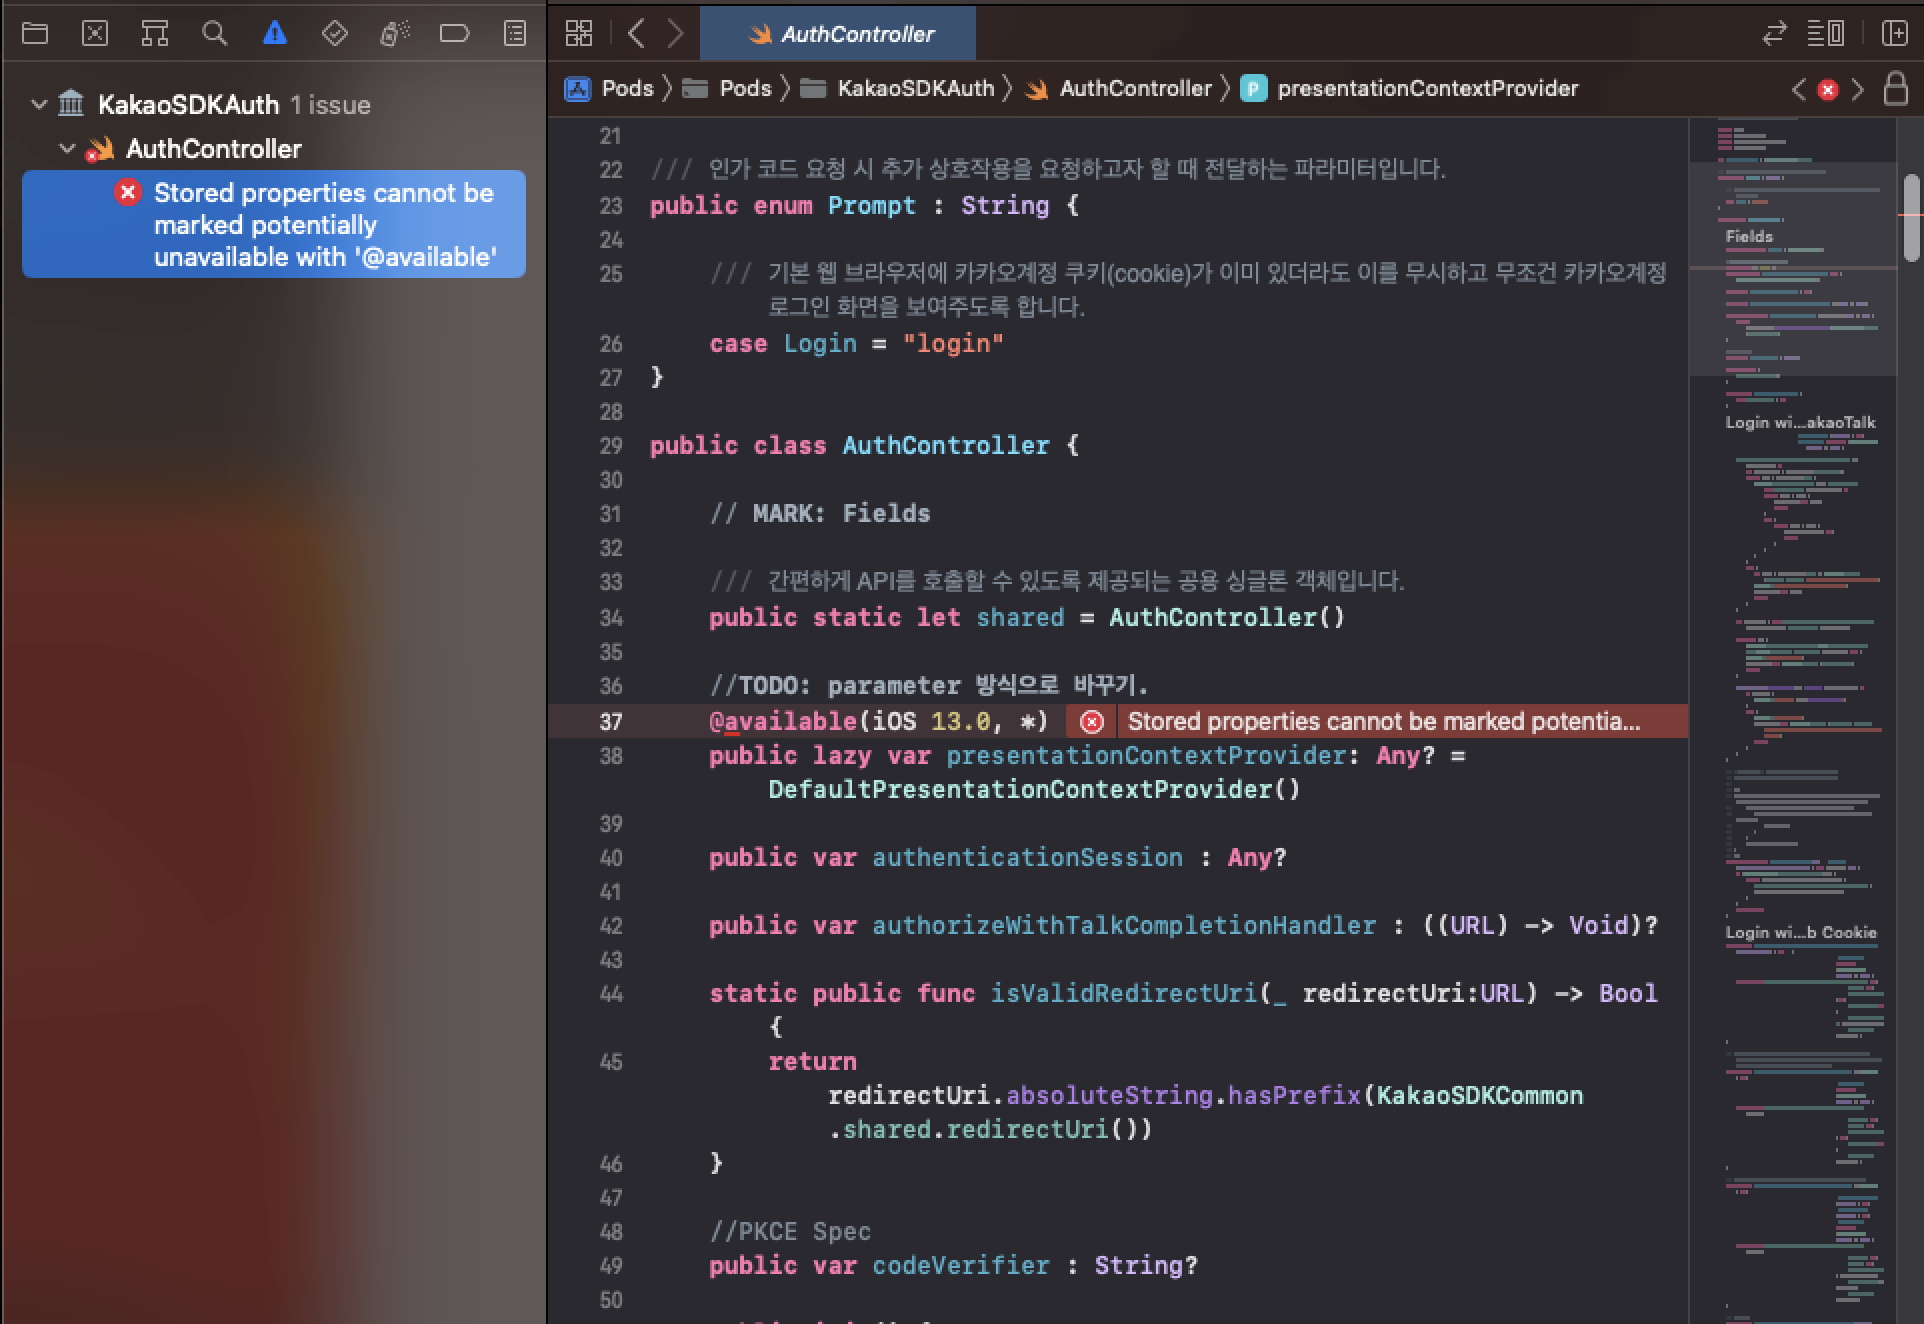Click line number 29 in the gutter
This screenshot has height=1324, width=1924.
click(611, 446)
